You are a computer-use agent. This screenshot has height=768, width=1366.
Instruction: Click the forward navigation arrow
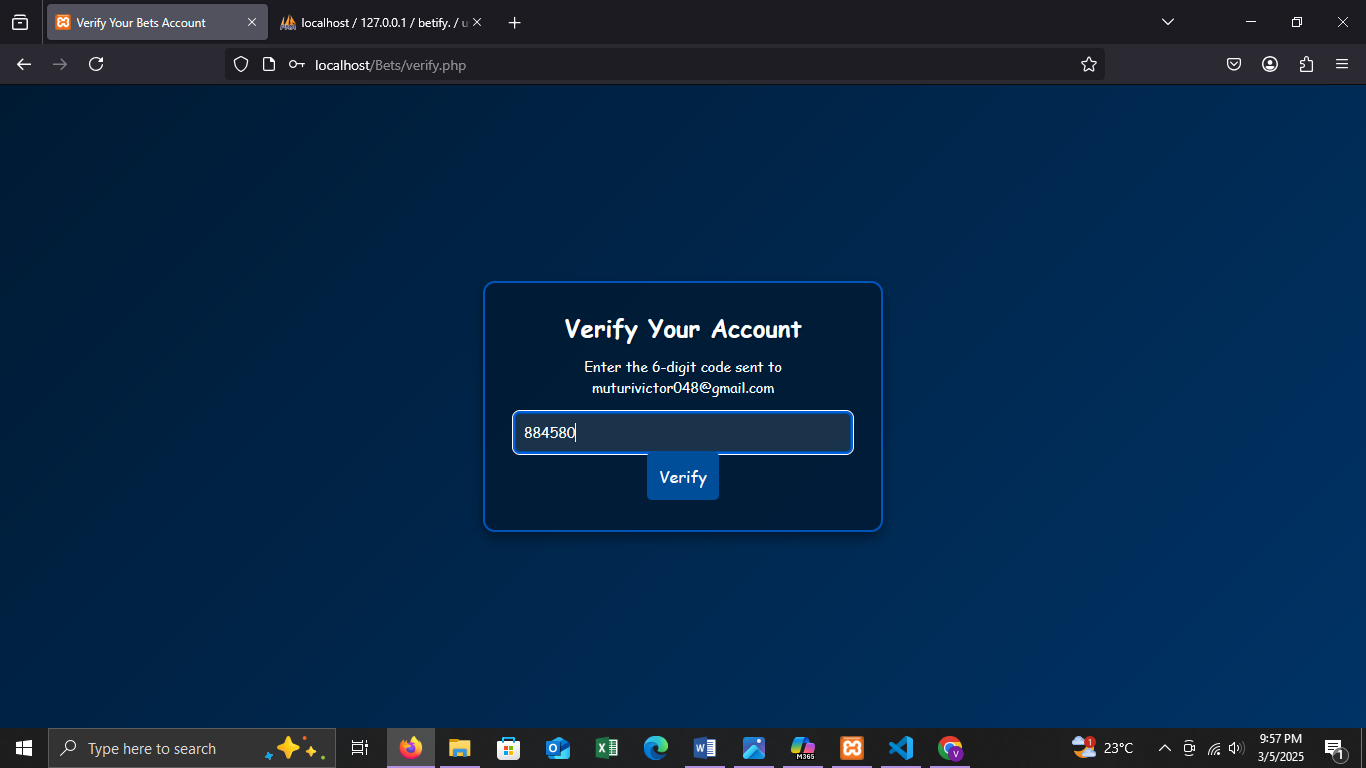click(60, 64)
